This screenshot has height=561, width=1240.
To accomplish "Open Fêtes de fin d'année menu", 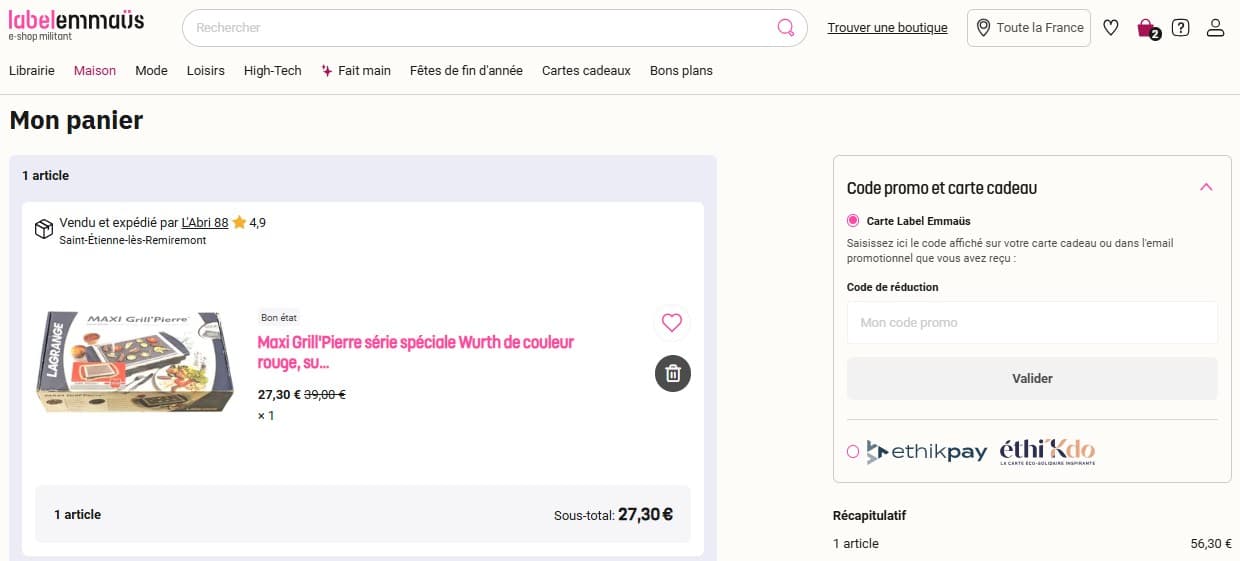I will click(466, 71).
